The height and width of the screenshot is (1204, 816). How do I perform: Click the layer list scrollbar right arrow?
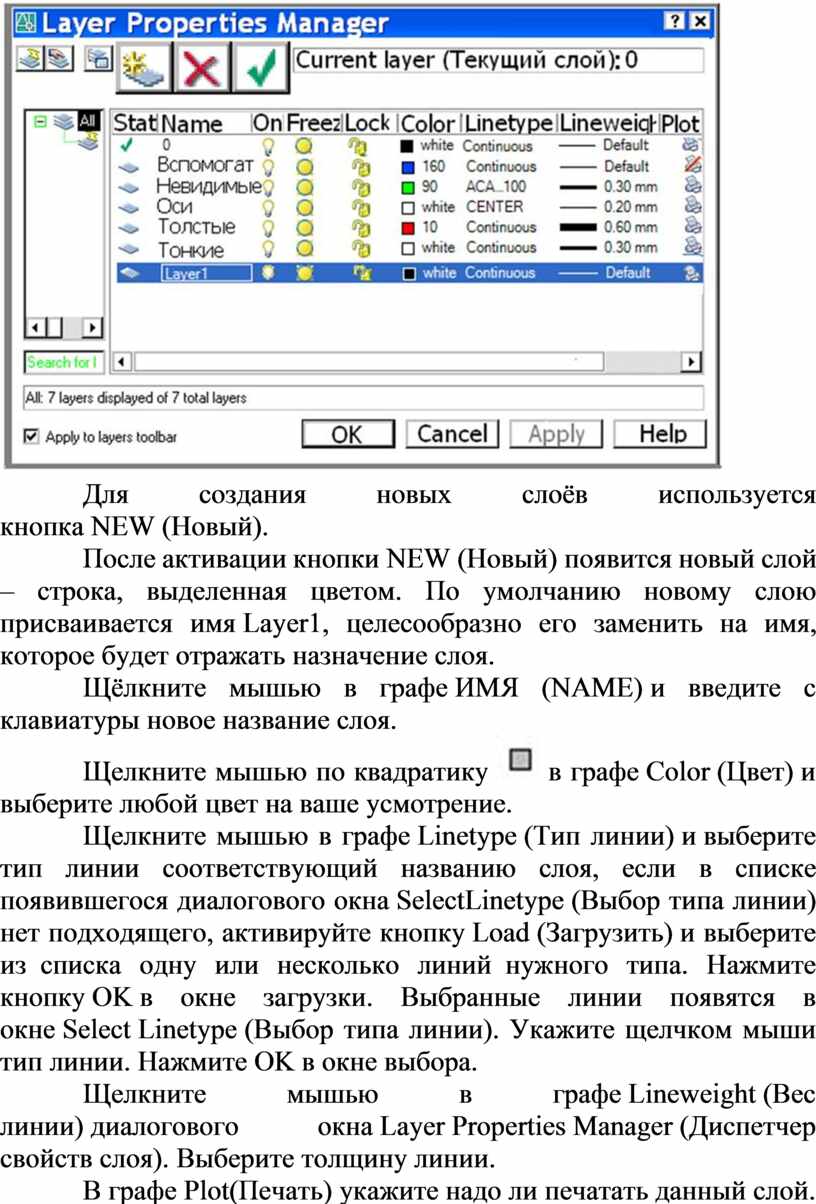click(691, 361)
